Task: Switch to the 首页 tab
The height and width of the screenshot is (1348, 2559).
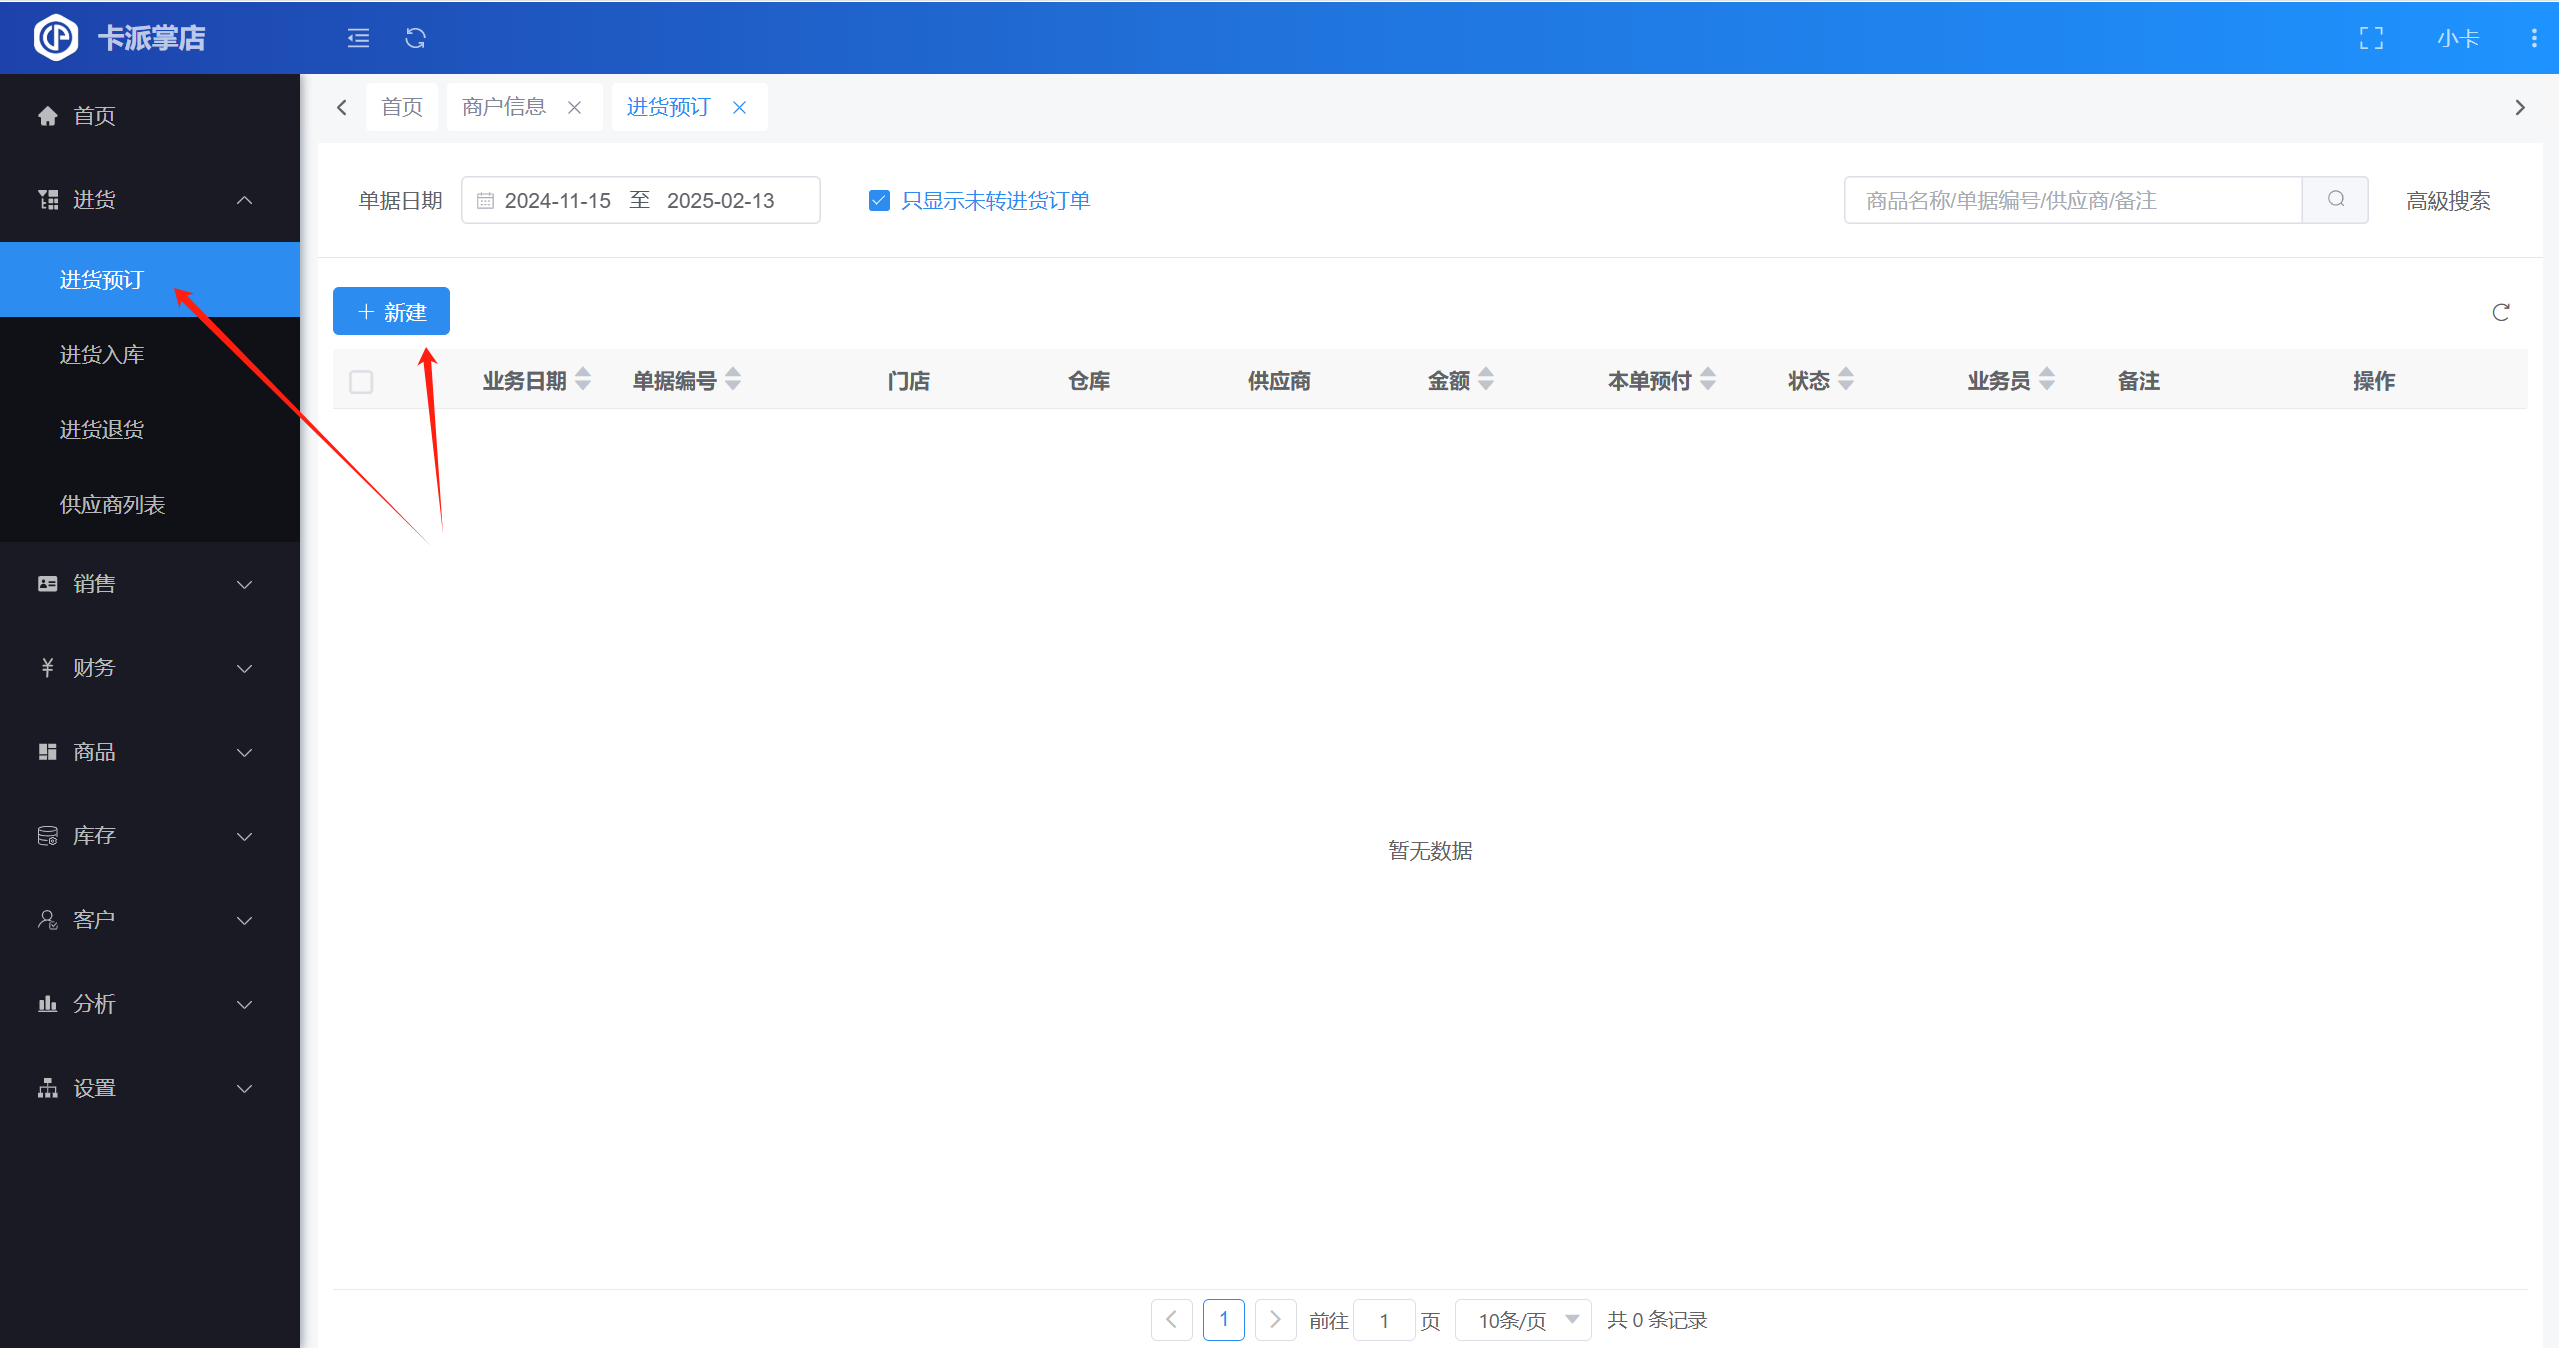Action: click(x=402, y=107)
